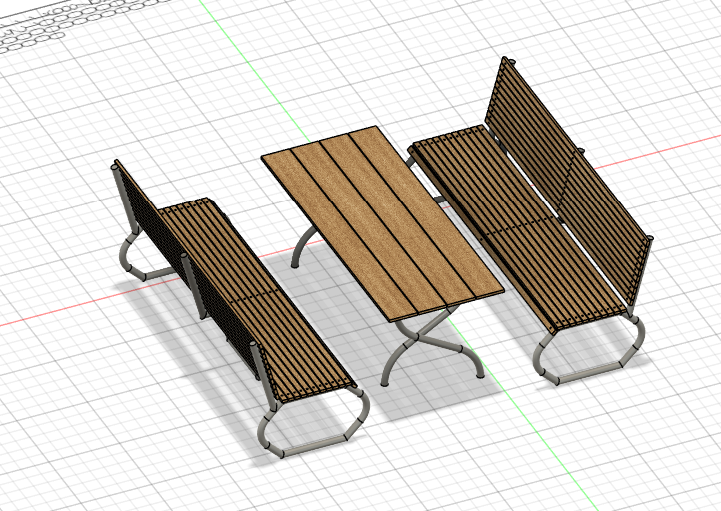Select the right bench's front metal leg loop
721x511 pixels.
click(589, 350)
